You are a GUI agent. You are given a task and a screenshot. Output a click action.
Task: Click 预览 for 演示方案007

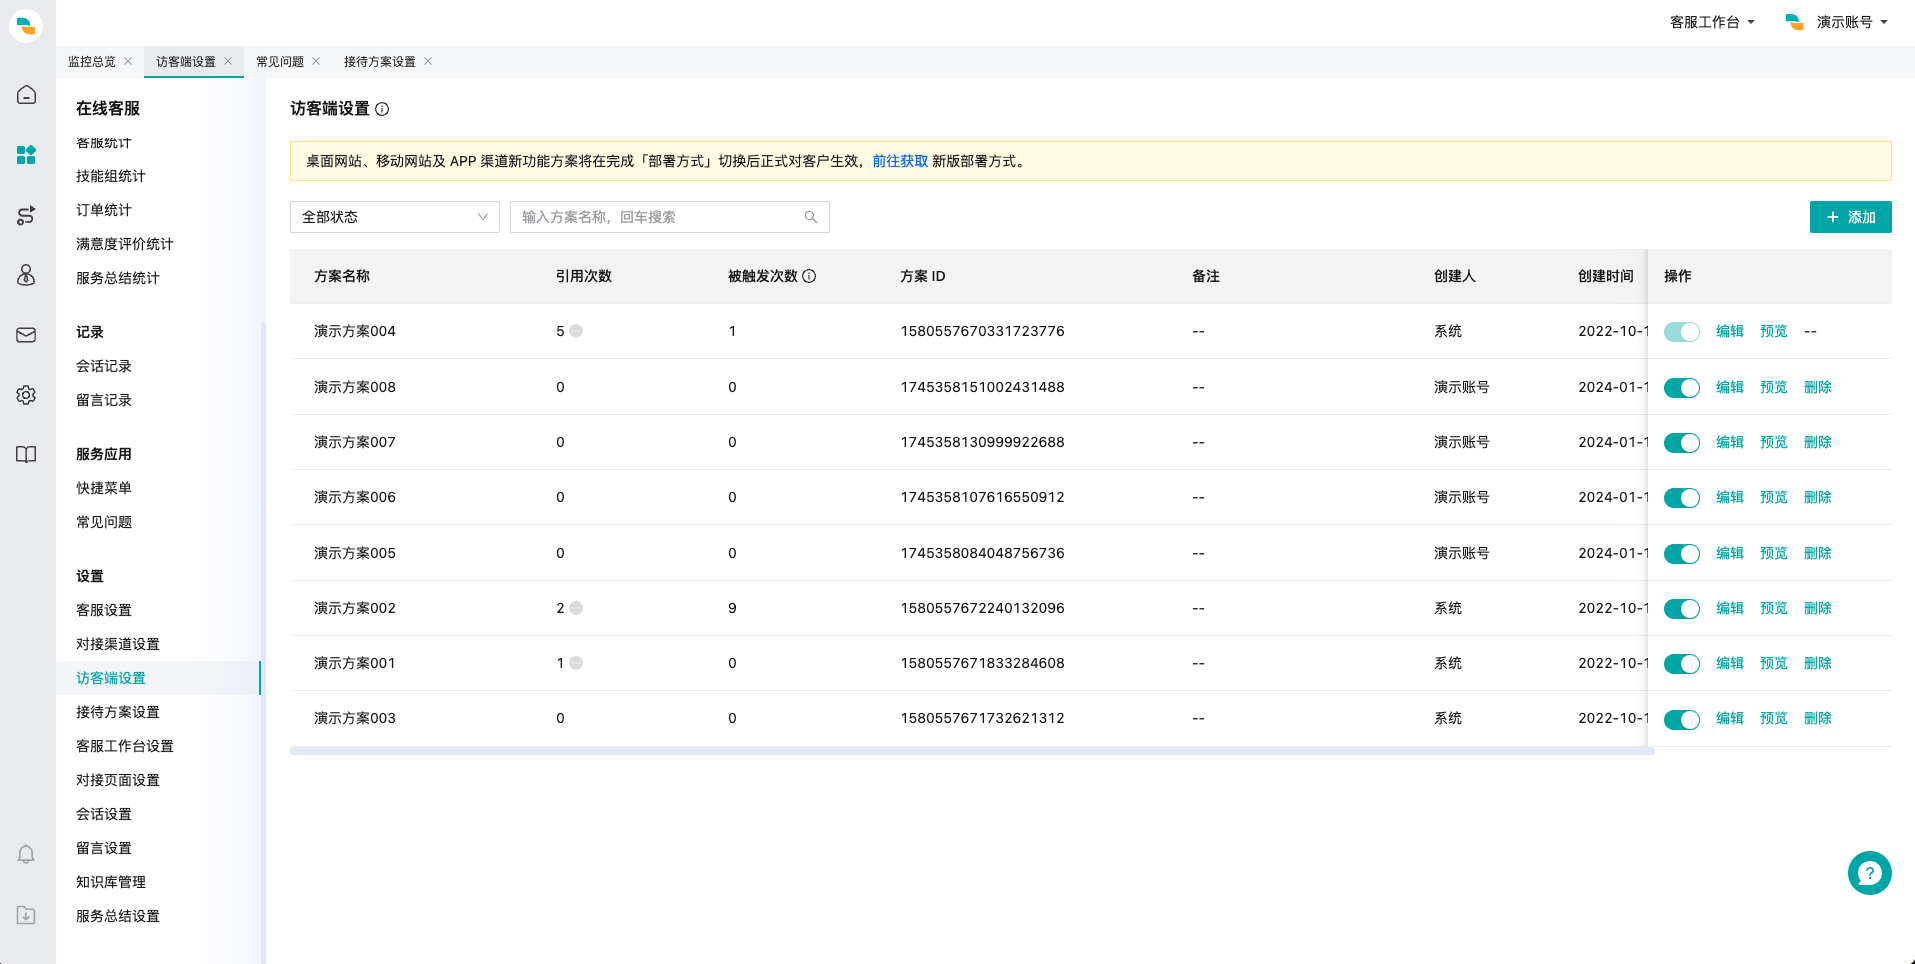click(1774, 442)
